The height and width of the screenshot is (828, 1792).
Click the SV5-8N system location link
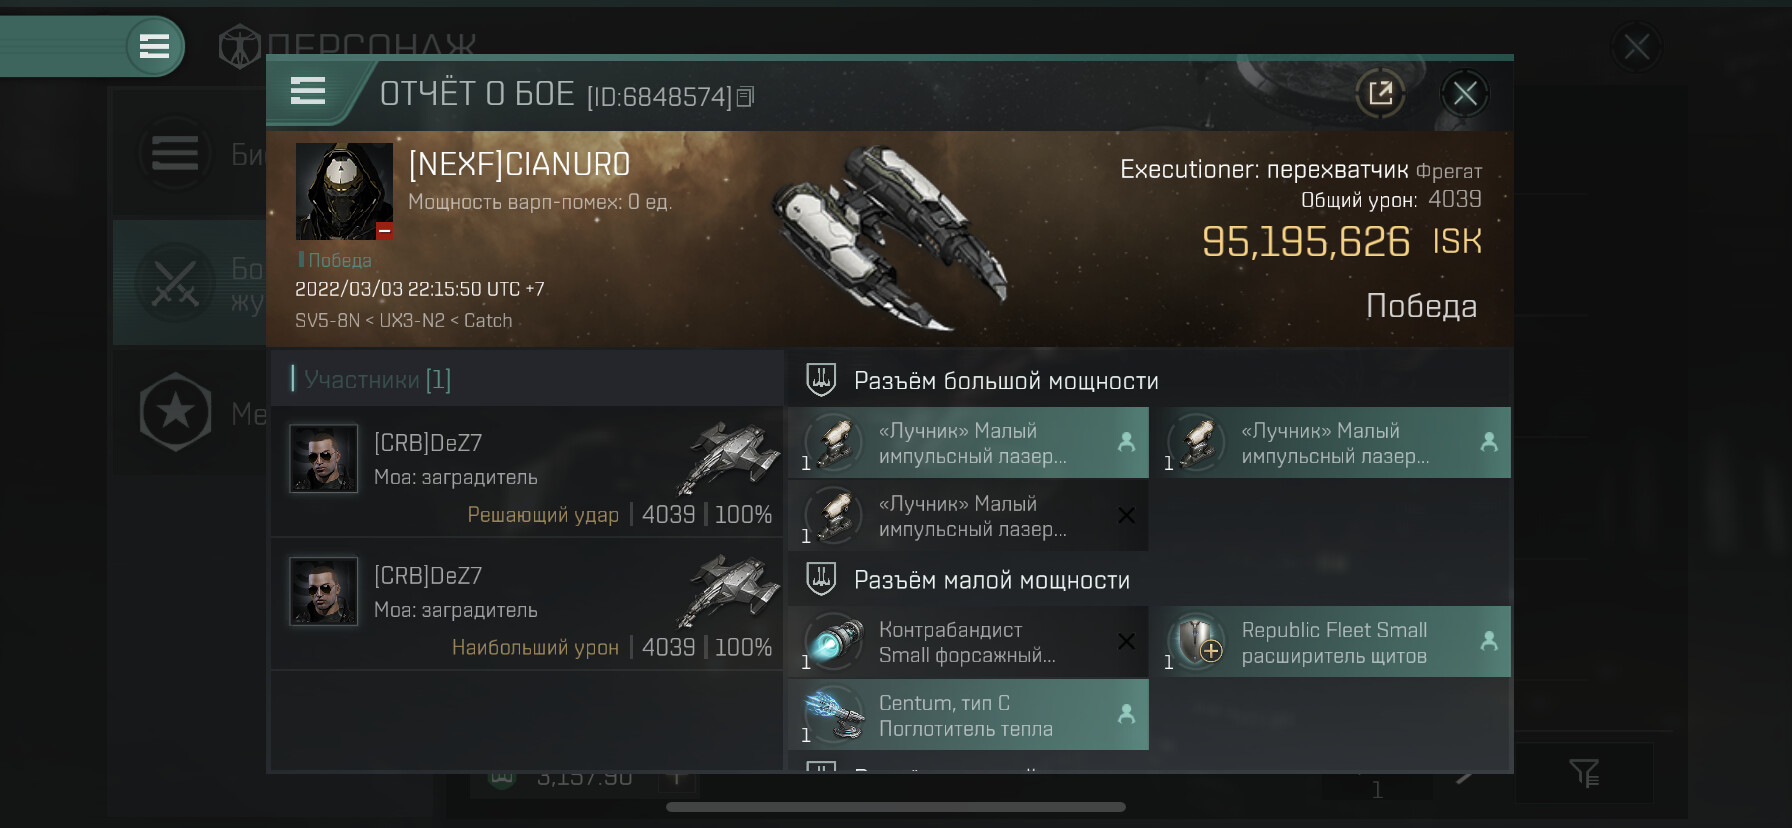(x=327, y=320)
